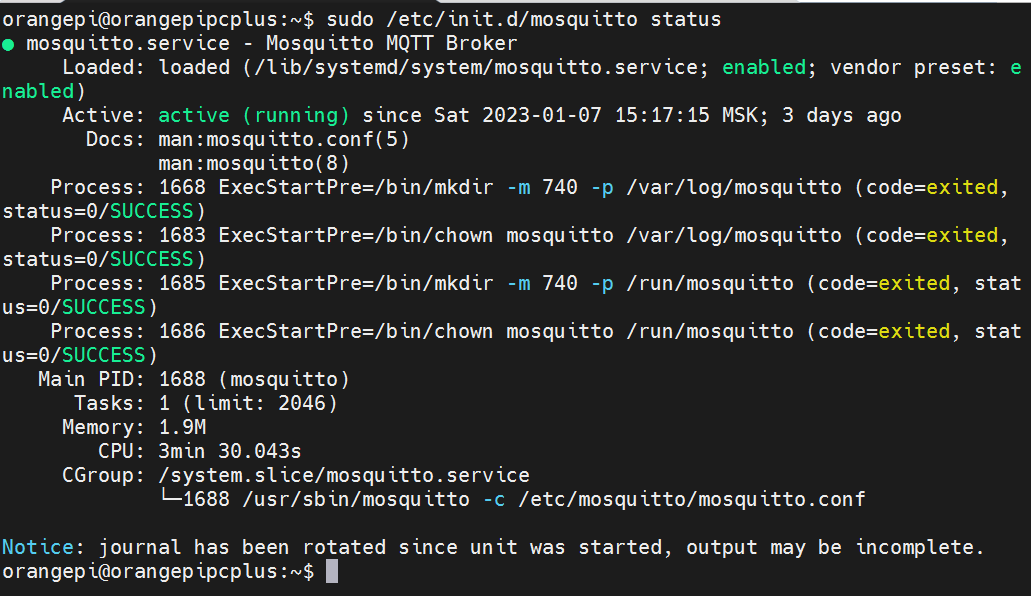The height and width of the screenshot is (596, 1031).
Task: Click process ID 1668 on the first Process line
Action: coord(182,187)
